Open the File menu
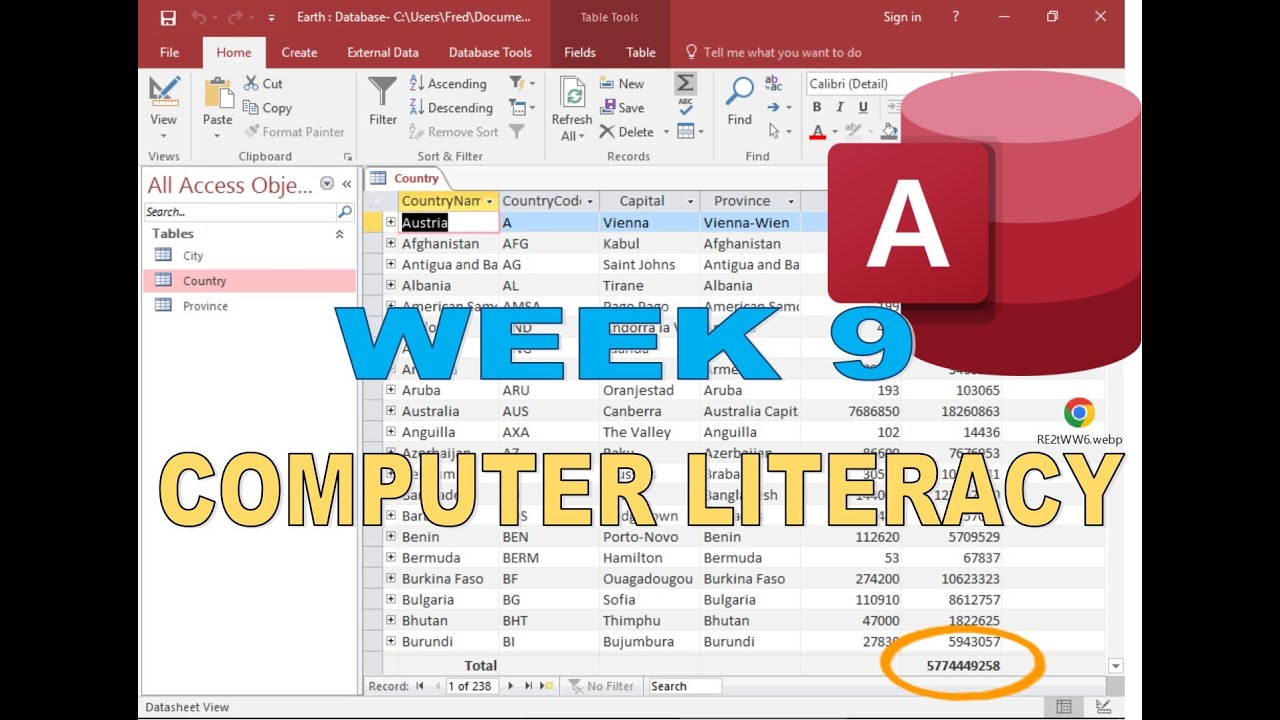This screenshot has height=720, width=1280. (170, 52)
